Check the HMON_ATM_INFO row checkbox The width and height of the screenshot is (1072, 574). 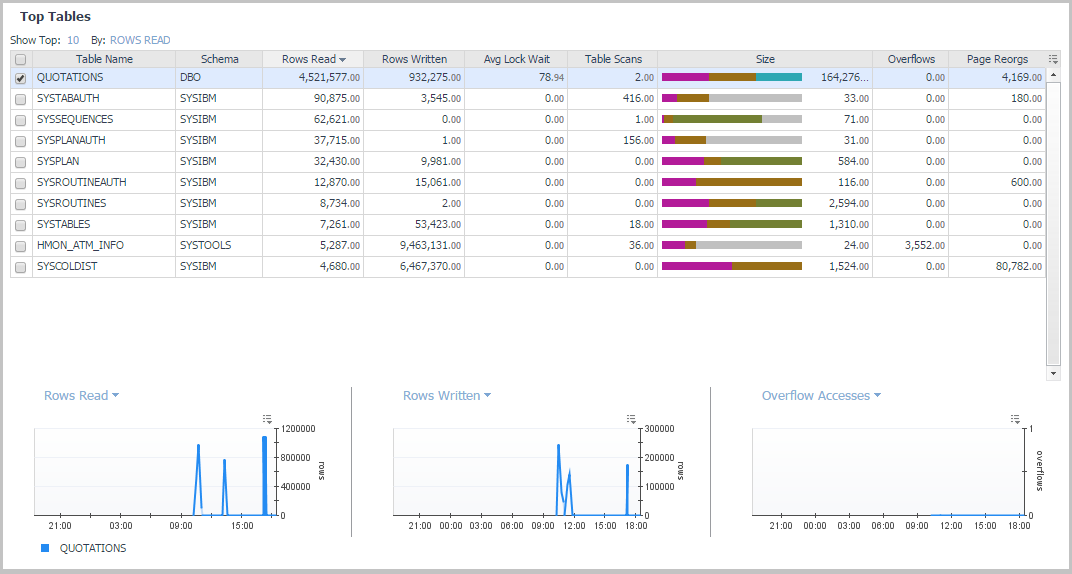click(x=21, y=246)
